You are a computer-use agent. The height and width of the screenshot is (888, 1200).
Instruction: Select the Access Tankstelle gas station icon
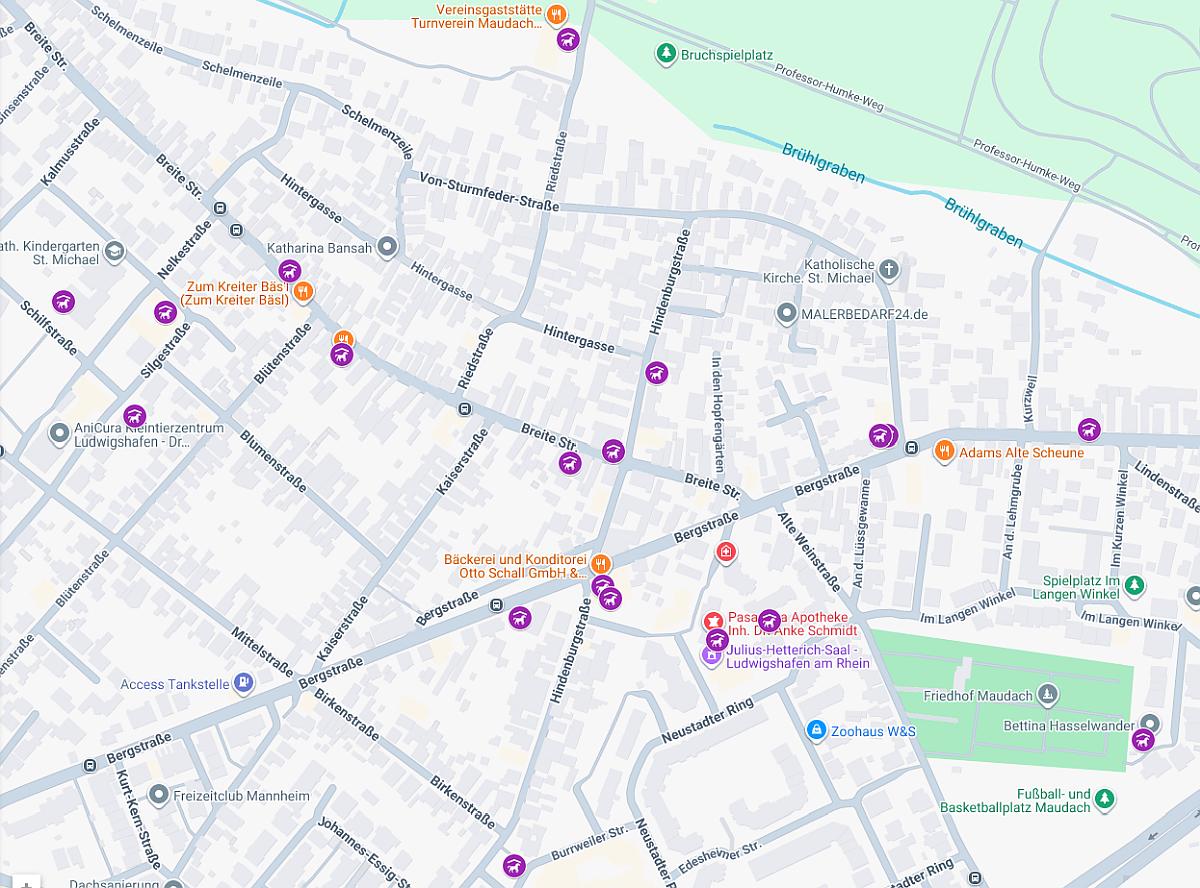[242, 684]
